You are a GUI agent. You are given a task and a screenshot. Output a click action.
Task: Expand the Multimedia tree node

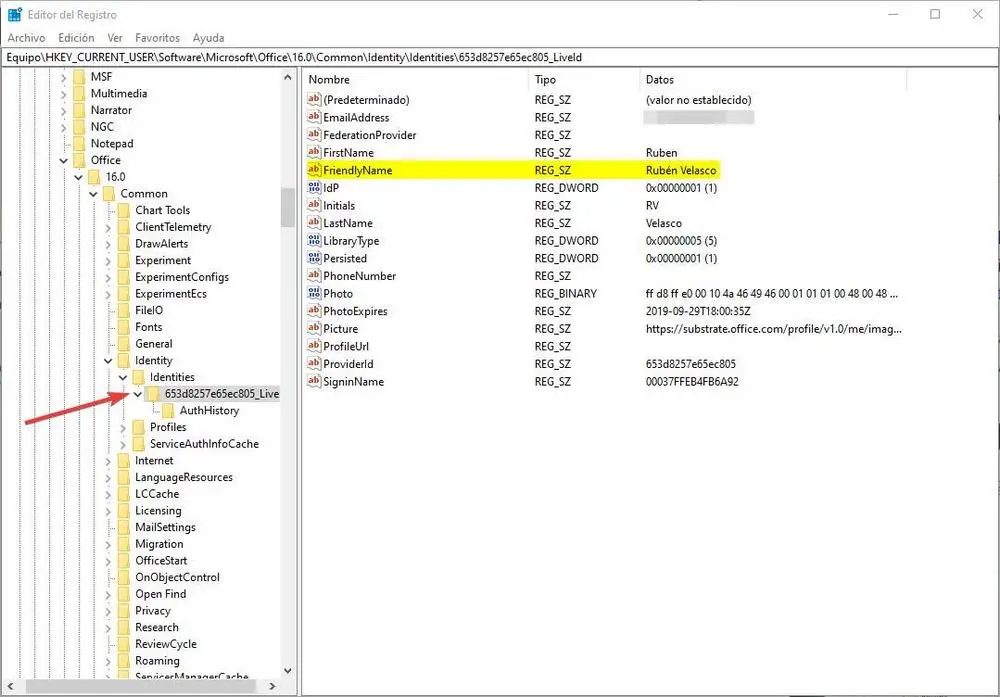[x=63, y=94]
